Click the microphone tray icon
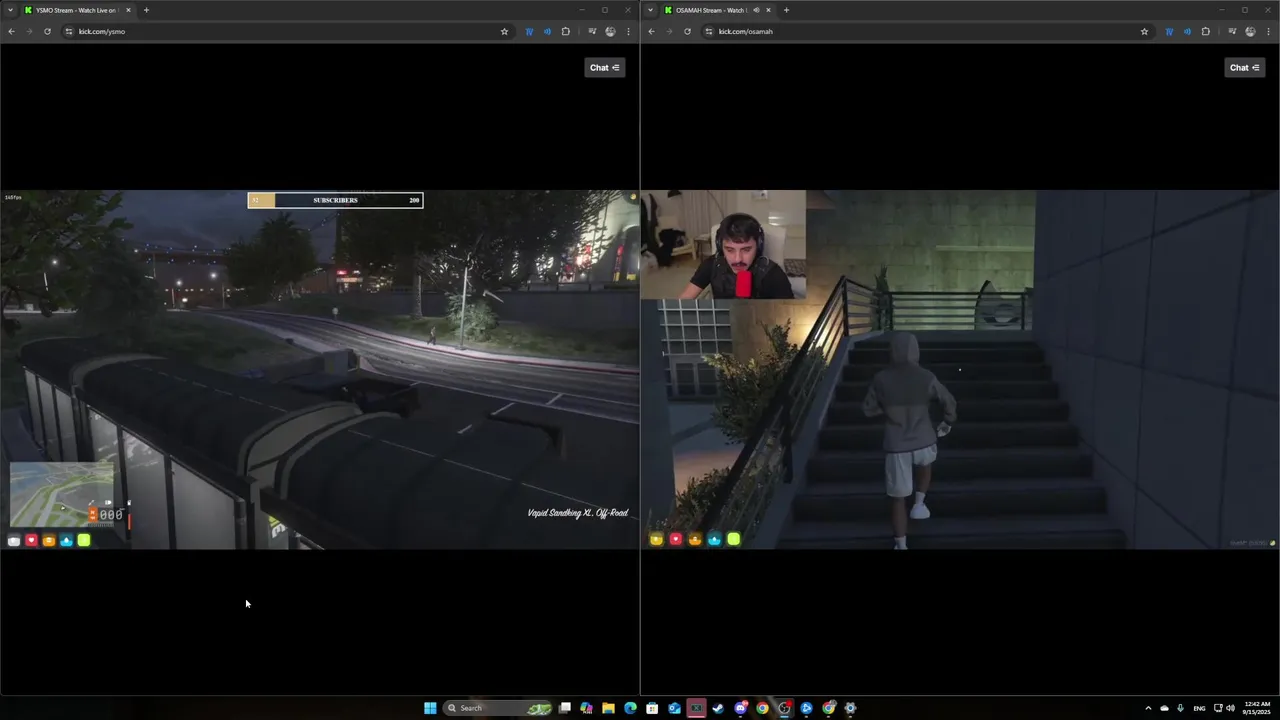This screenshot has width=1280, height=720. coord(1180,708)
